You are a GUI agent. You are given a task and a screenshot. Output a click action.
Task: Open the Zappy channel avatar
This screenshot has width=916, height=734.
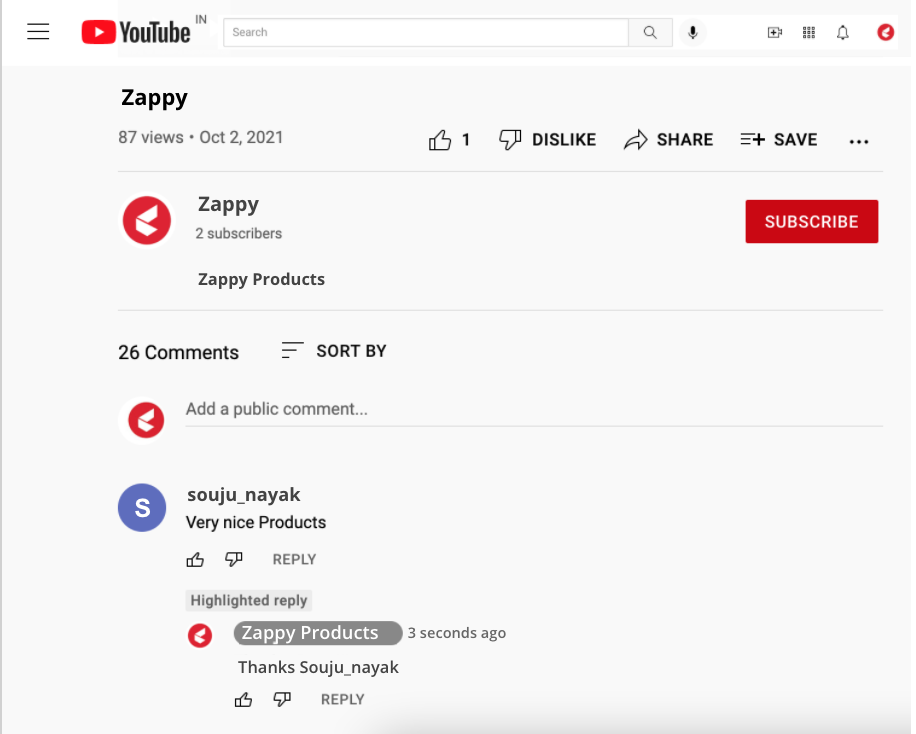(x=147, y=220)
